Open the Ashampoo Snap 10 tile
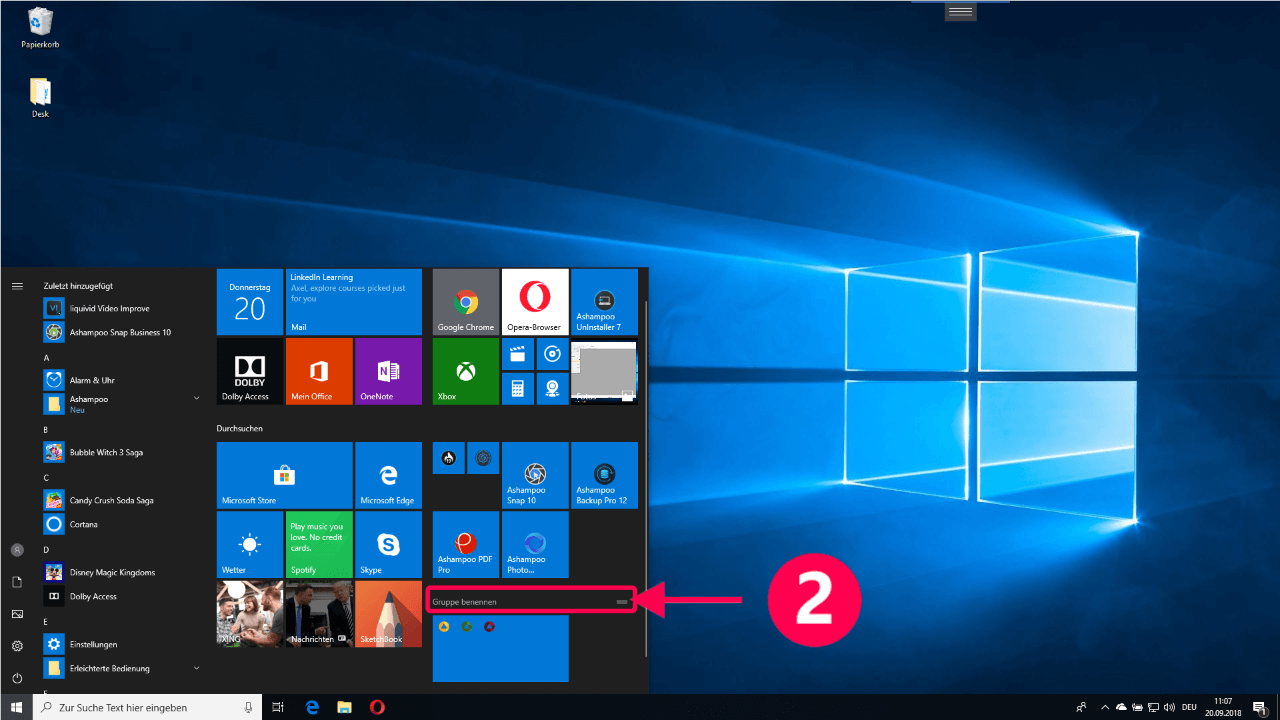Viewport: 1280px width, 720px height. [535, 475]
